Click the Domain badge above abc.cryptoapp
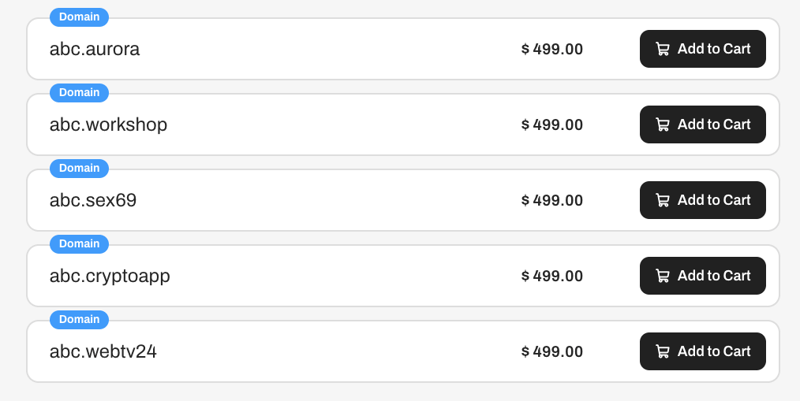 (79, 244)
